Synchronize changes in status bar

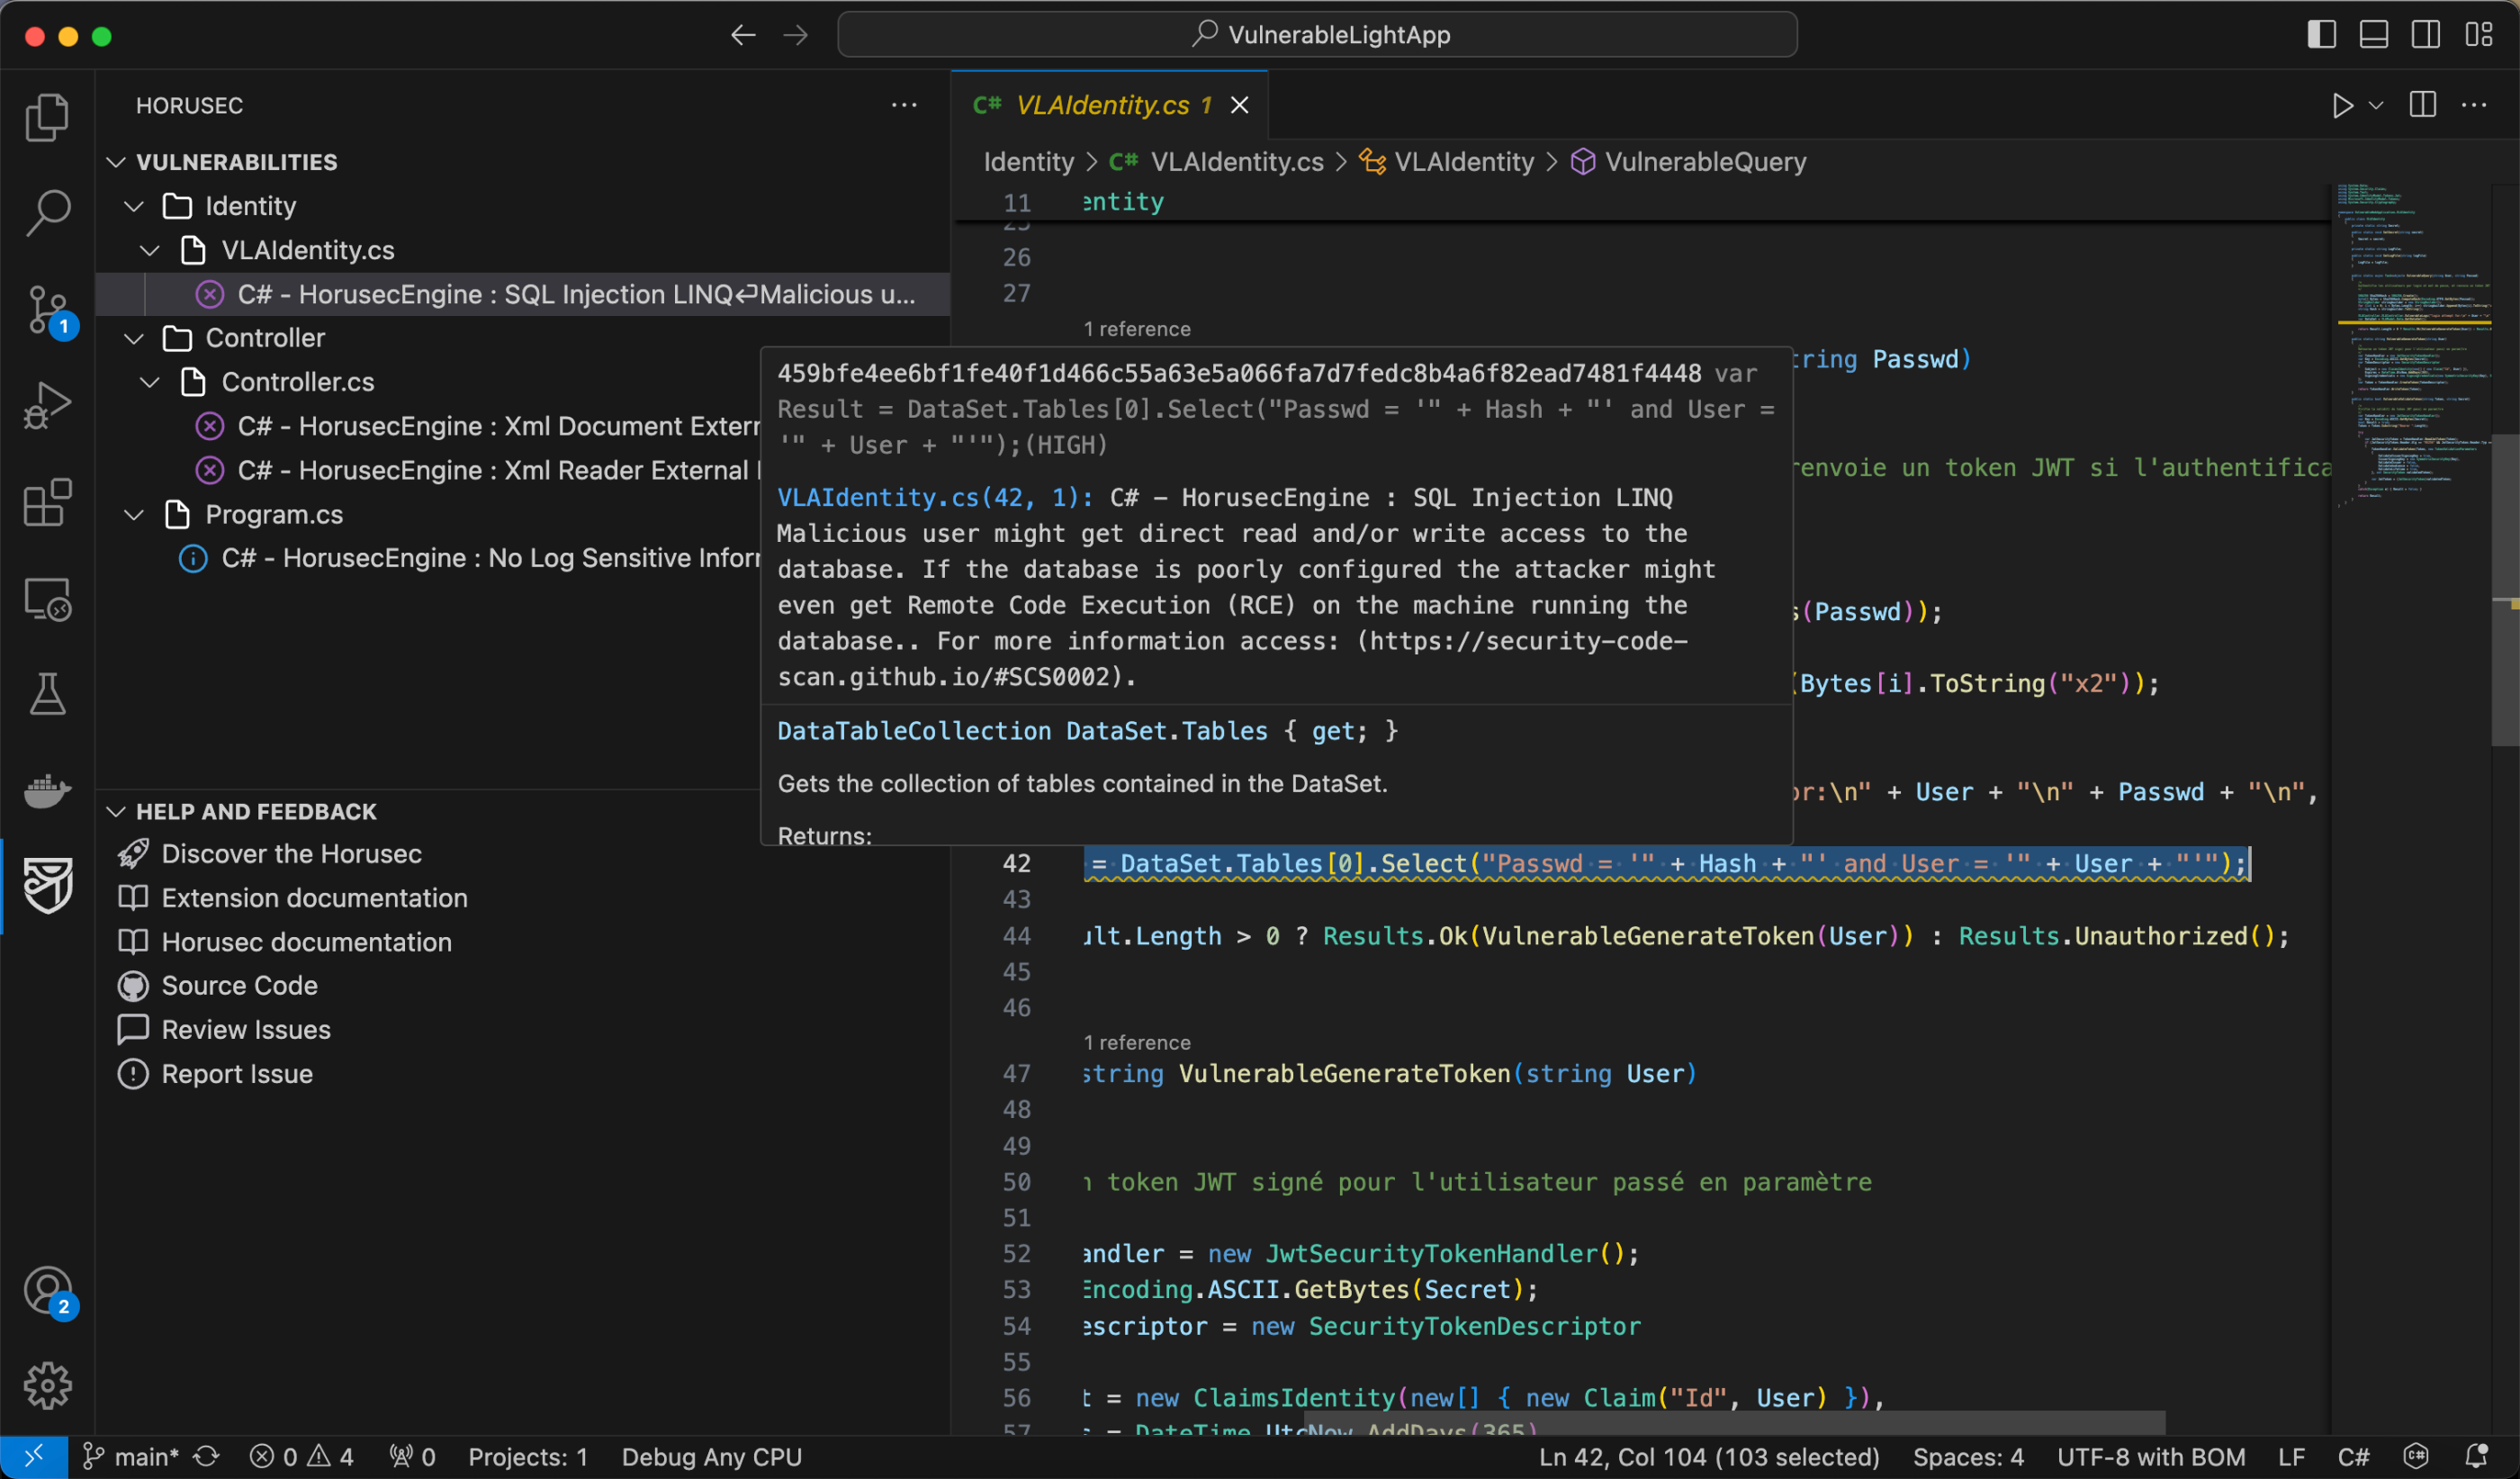tap(207, 1457)
